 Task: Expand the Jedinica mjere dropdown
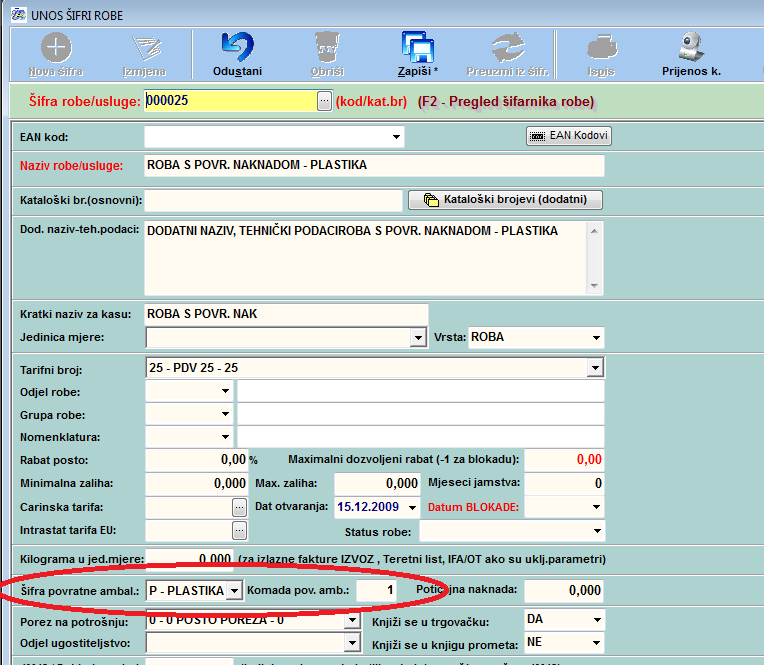418,337
